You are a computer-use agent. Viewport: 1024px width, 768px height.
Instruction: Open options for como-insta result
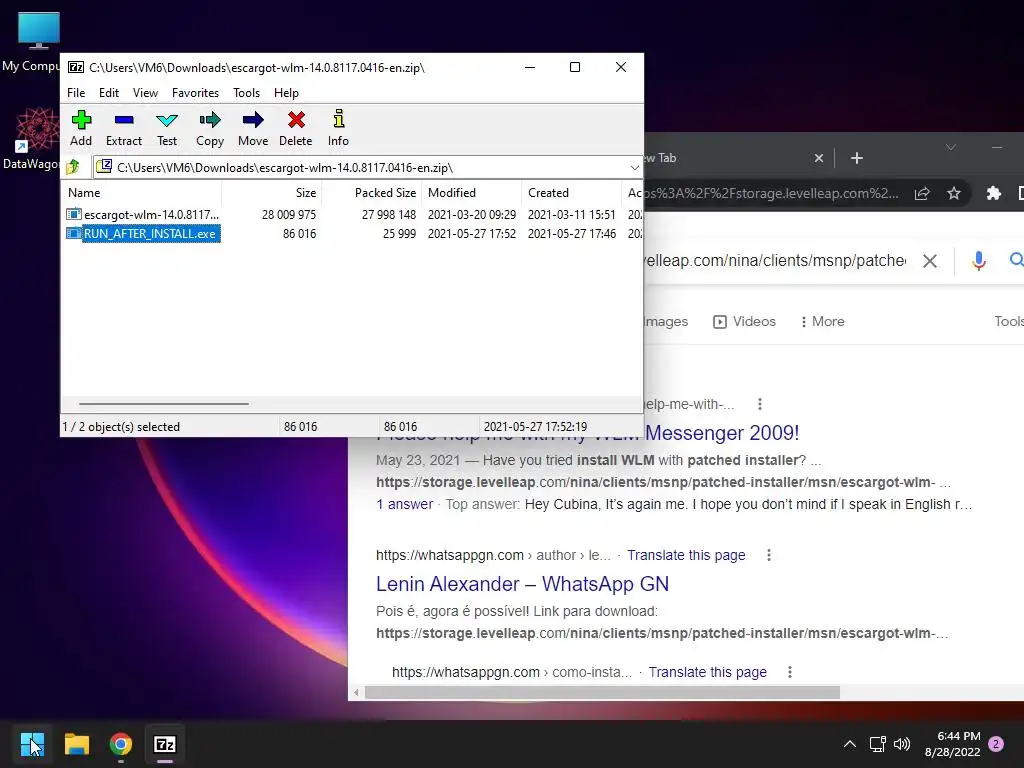(x=790, y=672)
